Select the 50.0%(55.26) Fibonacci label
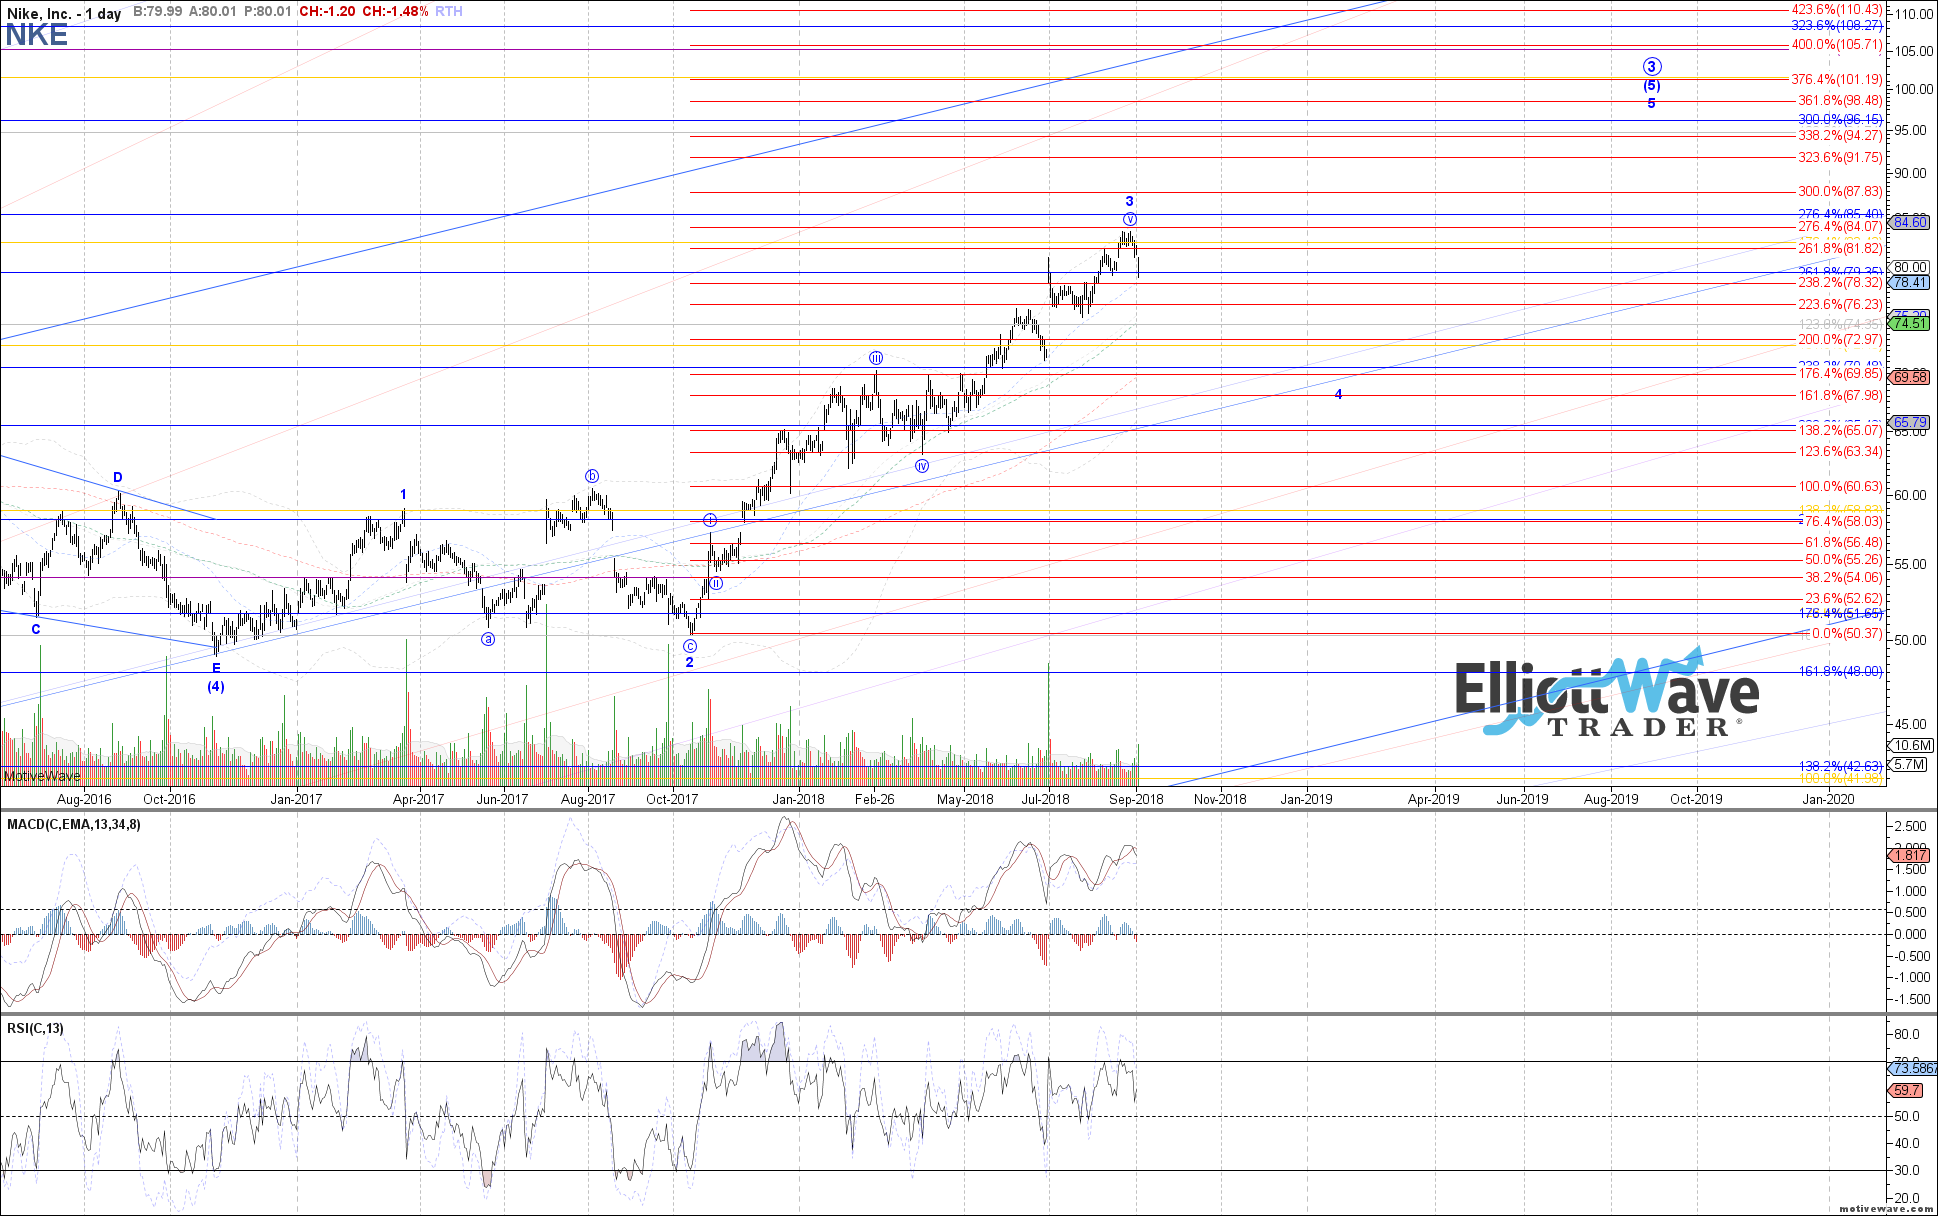This screenshot has width=1938, height=1216. [x=1843, y=559]
